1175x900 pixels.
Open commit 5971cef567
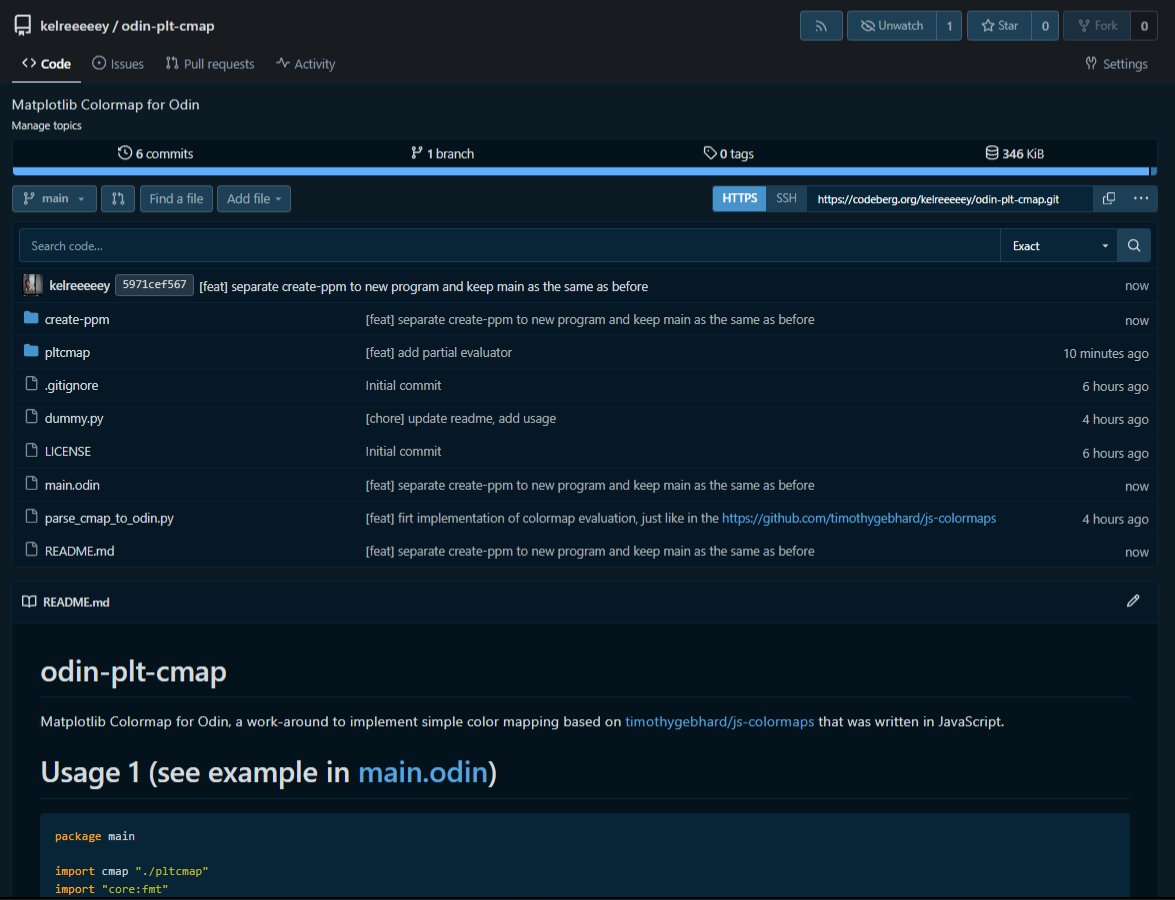154,285
